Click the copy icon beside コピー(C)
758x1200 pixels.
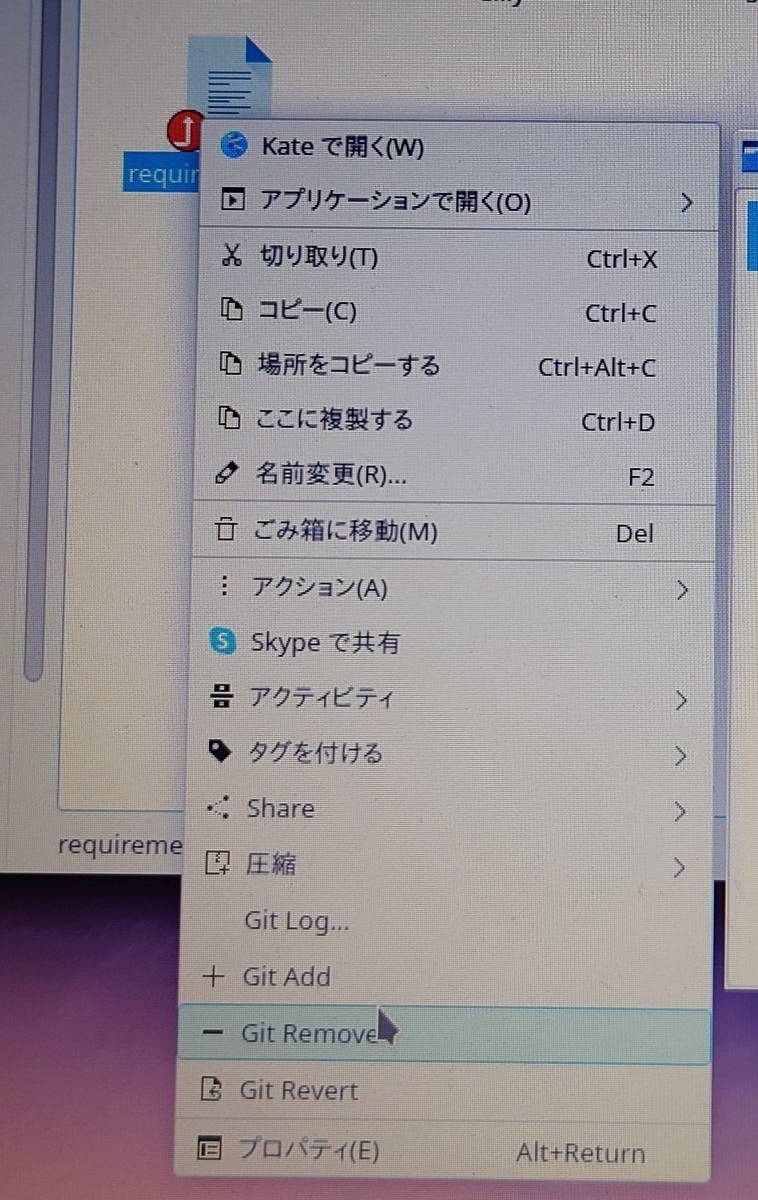tap(231, 311)
